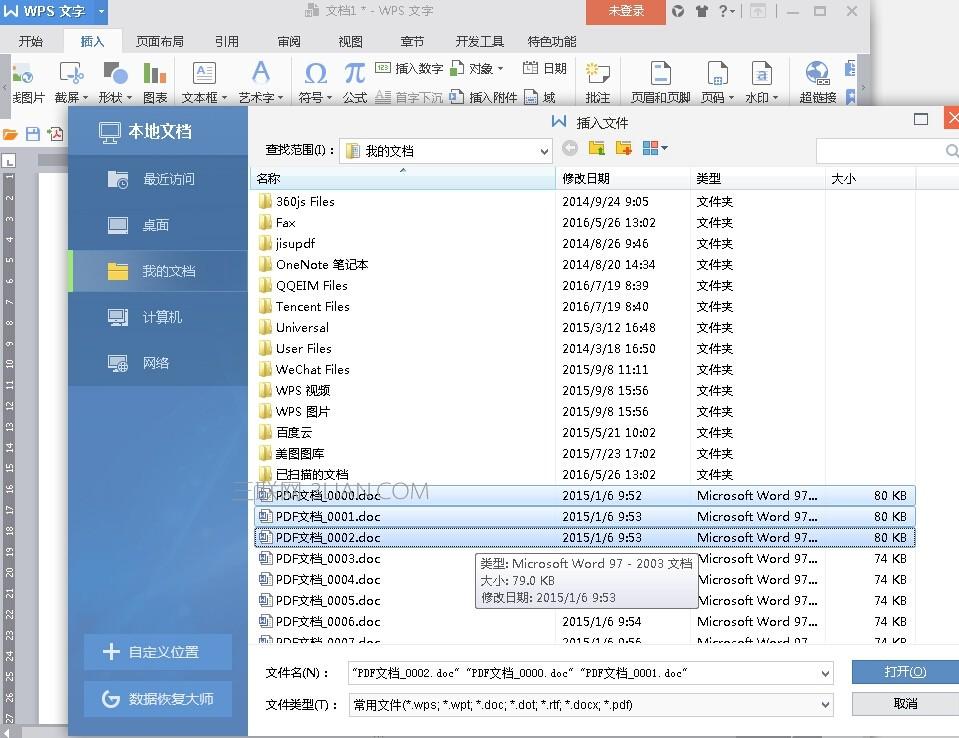Click the Symbol (符号) omega icon
The width and height of the screenshot is (959, 738).
click(x=316, y=73)
